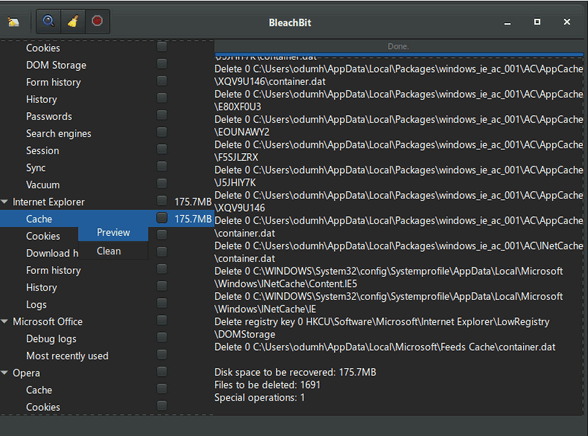Click the 175.7MB size of Internet Explorer group
The image size is (588, 436).
click(193, 202)
